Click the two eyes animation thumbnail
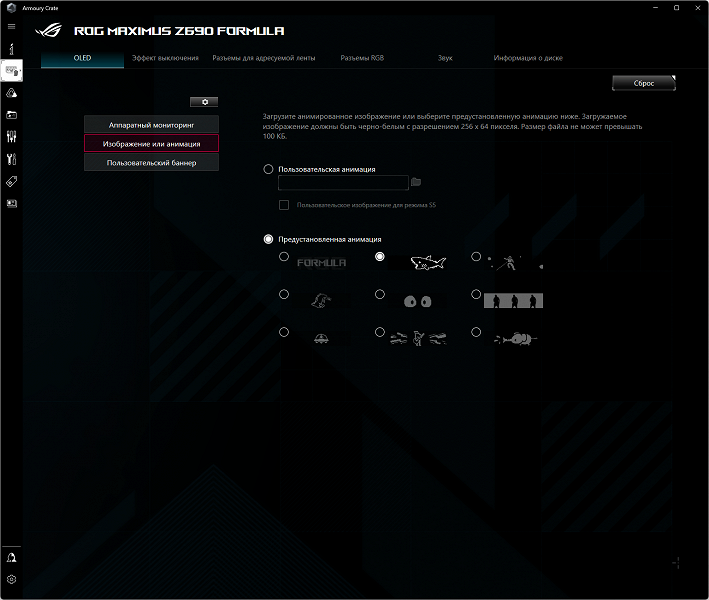This screenshot has width=709, height=600. [x=418, y=301]
